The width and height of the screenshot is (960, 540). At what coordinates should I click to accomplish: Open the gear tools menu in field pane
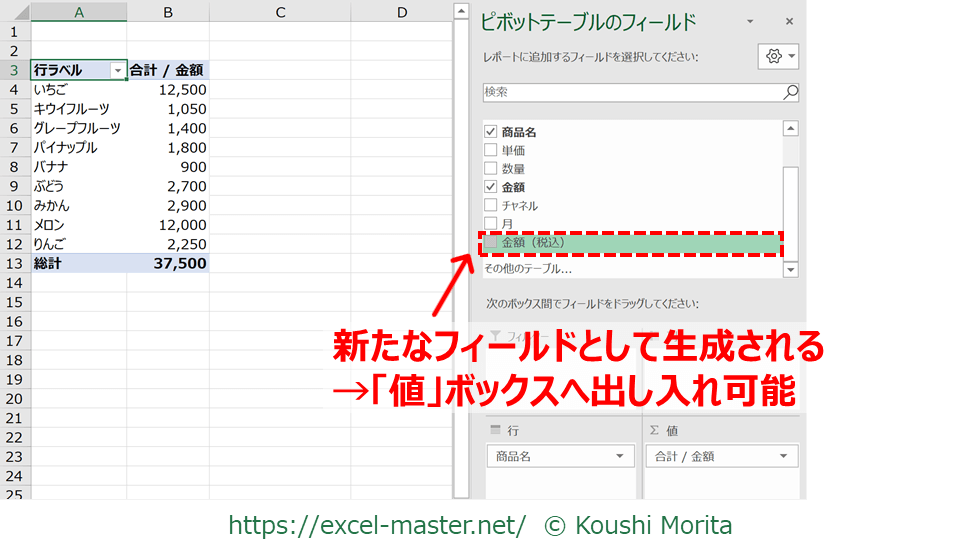(778, 57)
